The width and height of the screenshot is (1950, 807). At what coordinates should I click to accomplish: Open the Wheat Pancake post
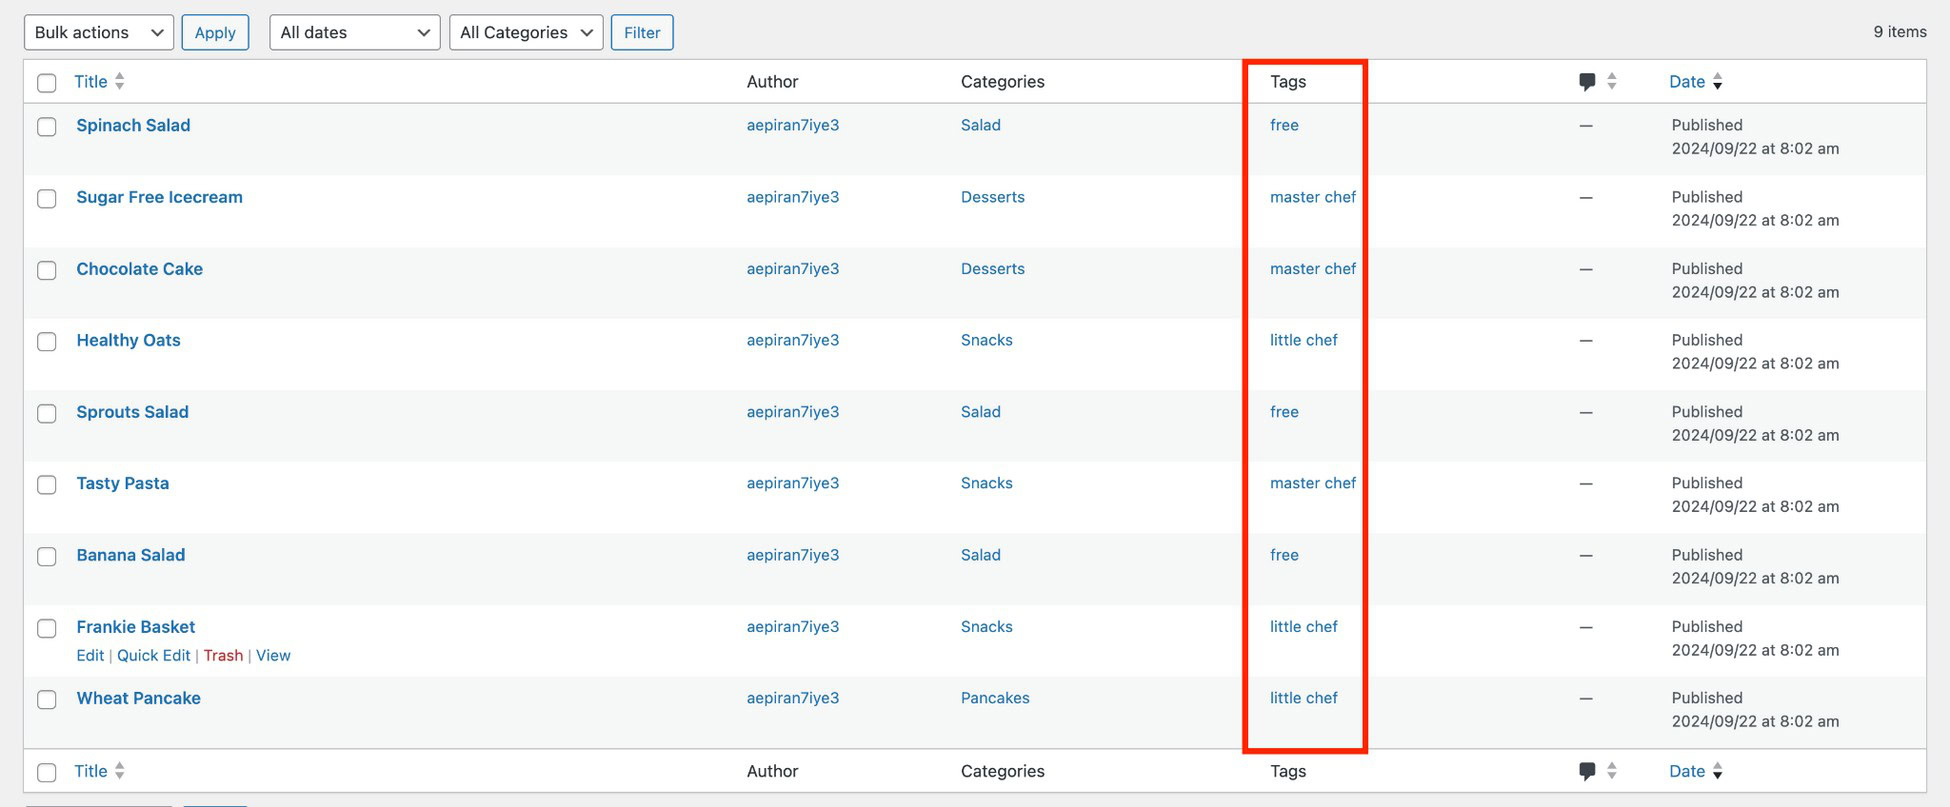138,698
